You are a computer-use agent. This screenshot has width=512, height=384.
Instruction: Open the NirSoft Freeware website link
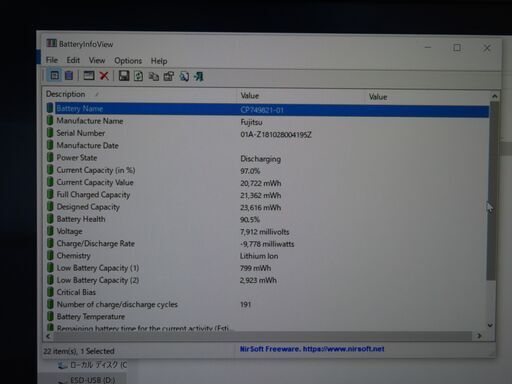click(312, 349)
